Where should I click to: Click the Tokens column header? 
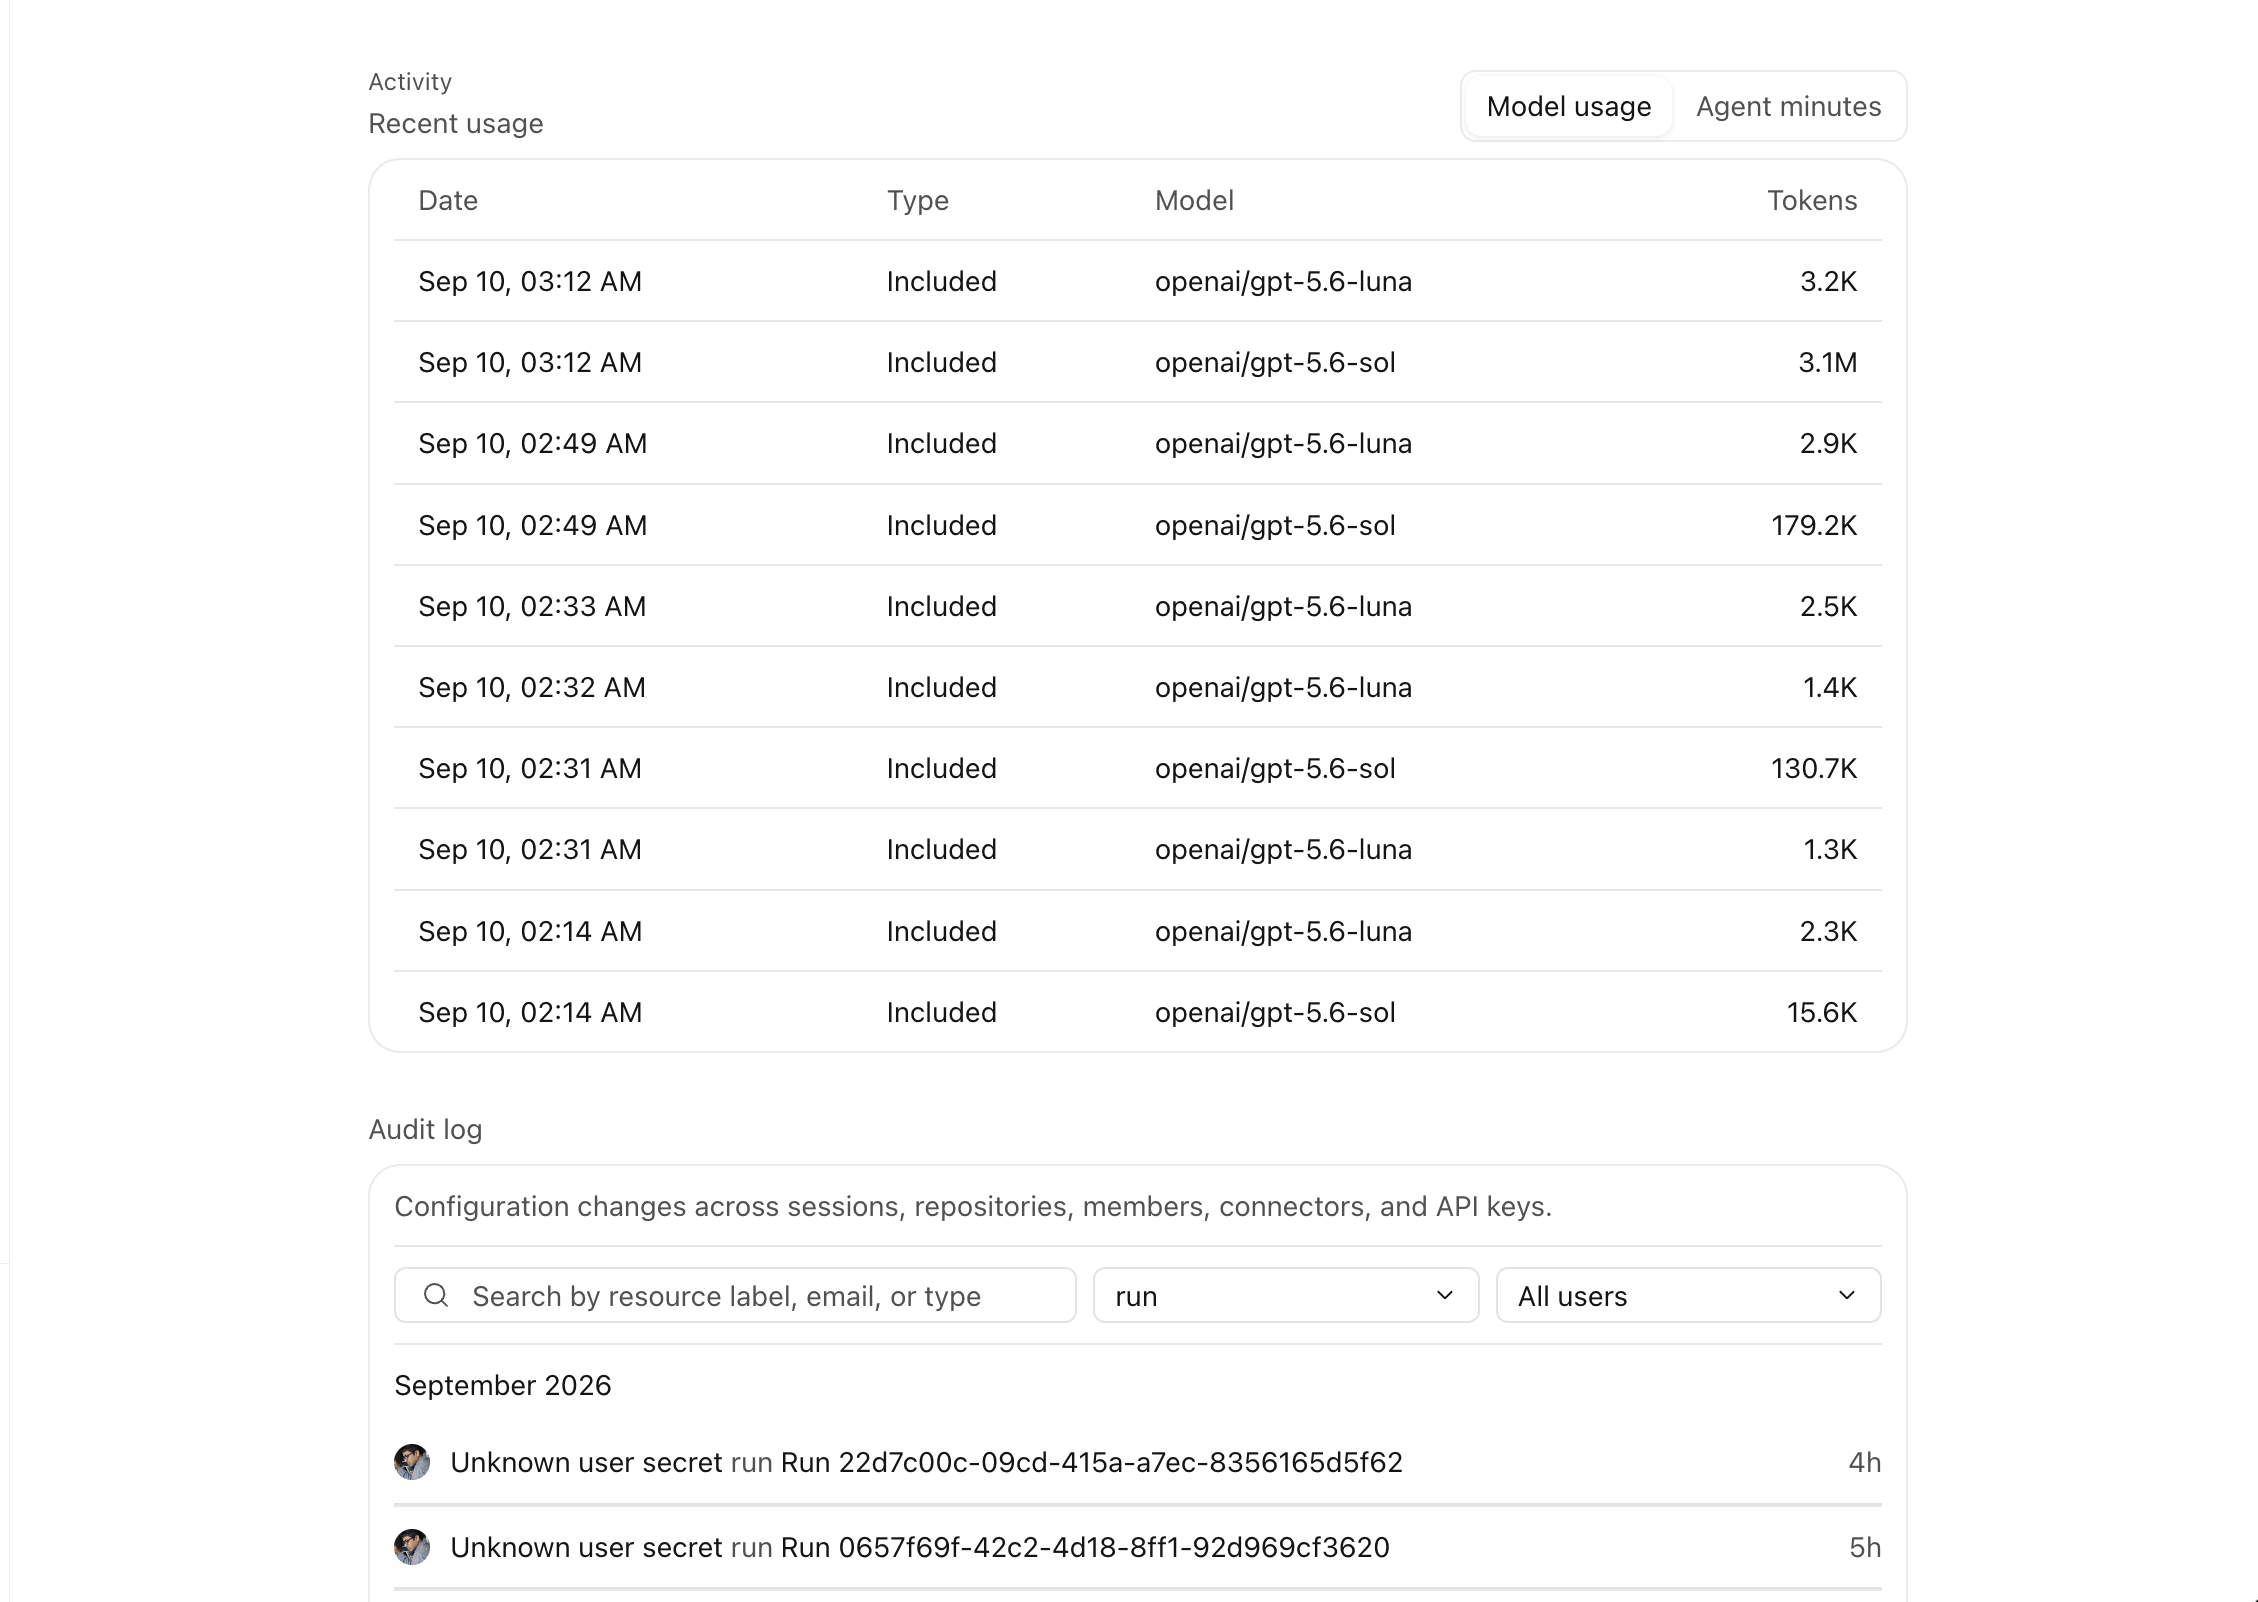[x=1812, y=200]
